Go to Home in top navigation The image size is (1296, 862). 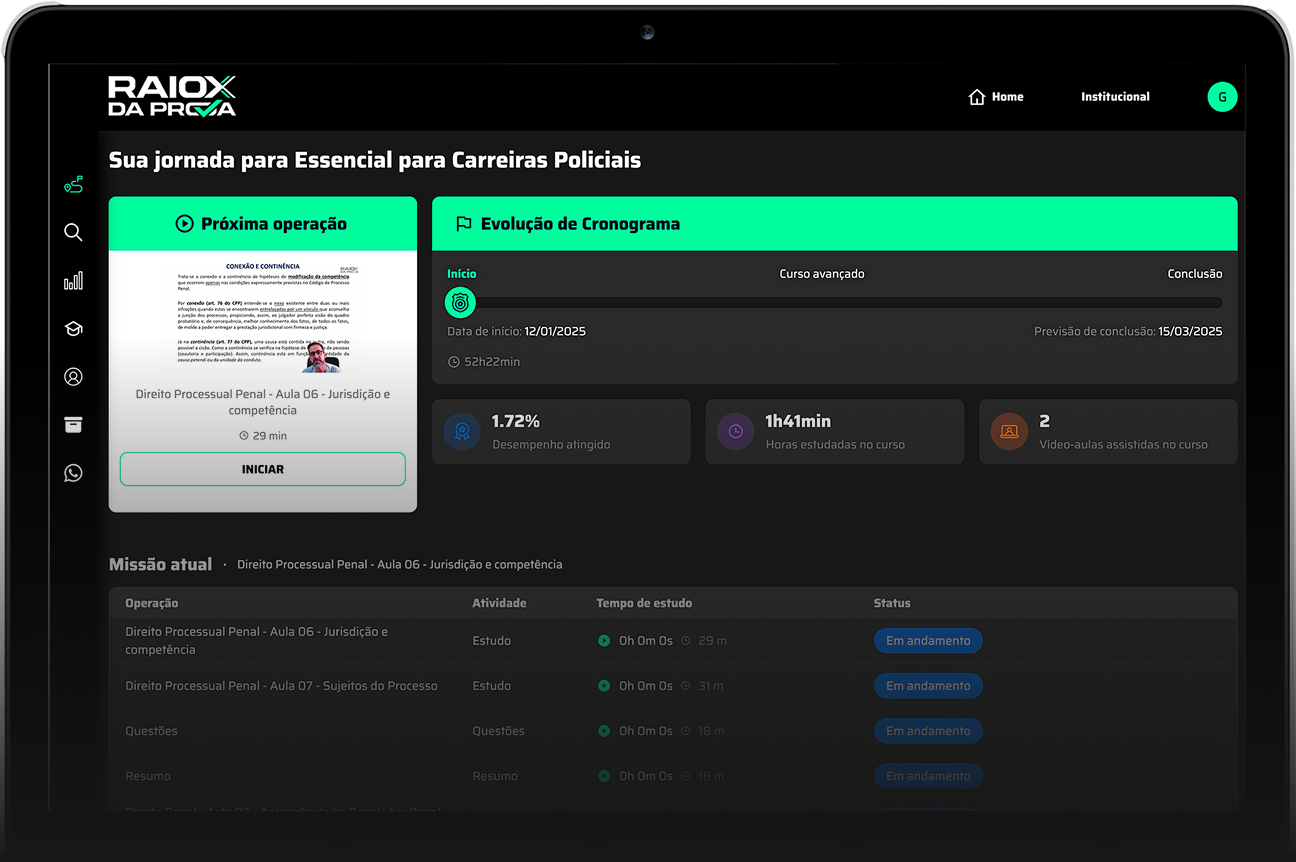coord(996,97)
